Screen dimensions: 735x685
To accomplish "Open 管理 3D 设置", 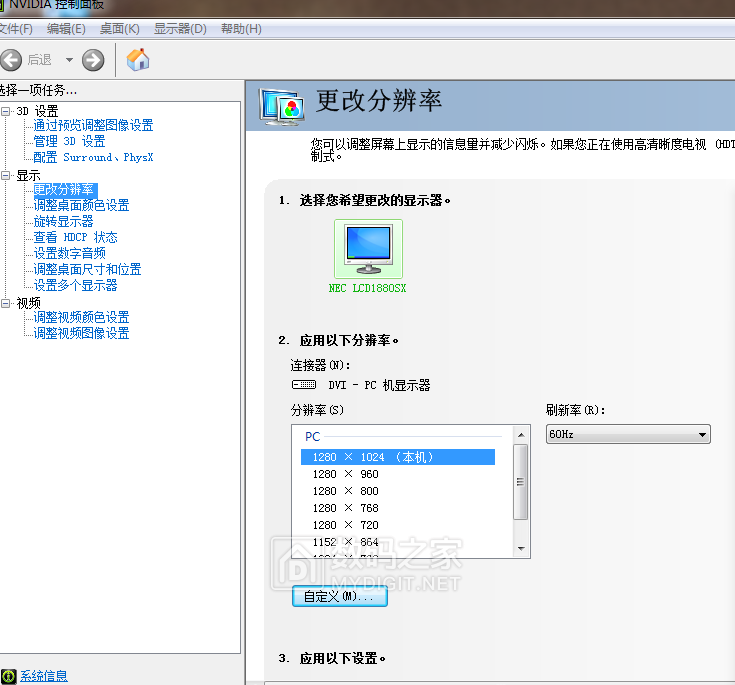I will 69,141.
